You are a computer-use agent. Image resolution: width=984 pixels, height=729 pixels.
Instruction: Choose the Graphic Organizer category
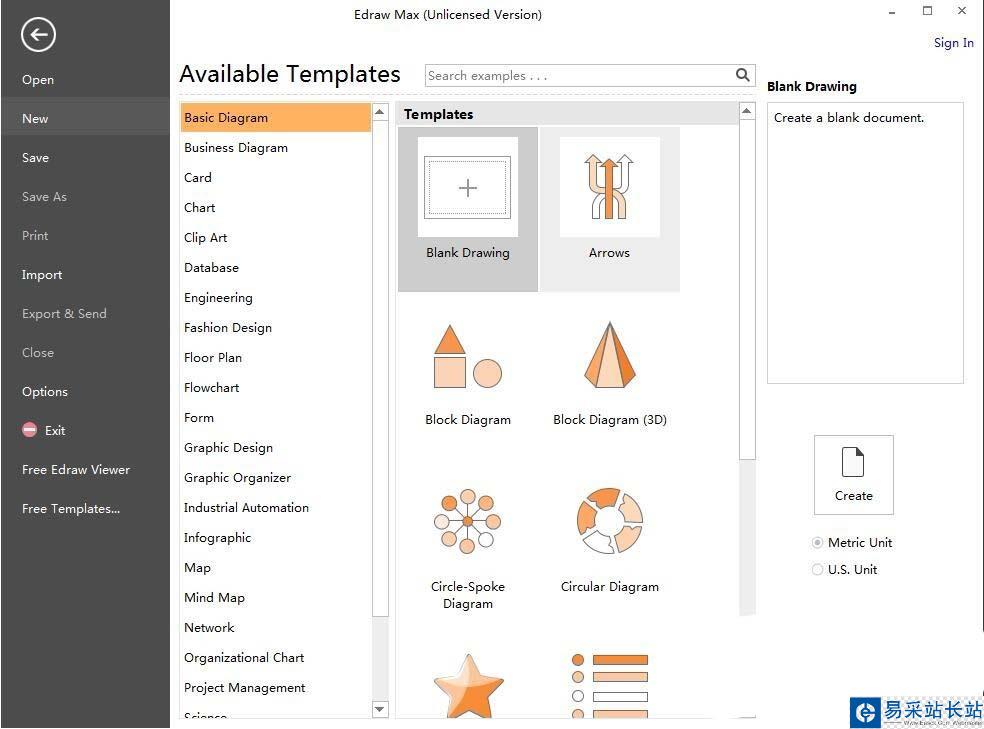tap(275, 477)
